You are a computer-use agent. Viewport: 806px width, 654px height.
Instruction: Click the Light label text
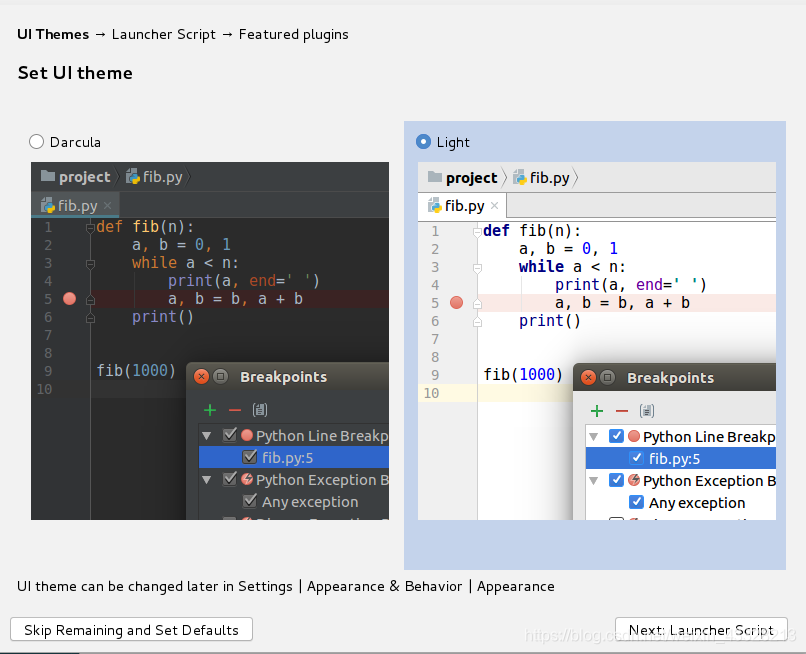point(453,142)
